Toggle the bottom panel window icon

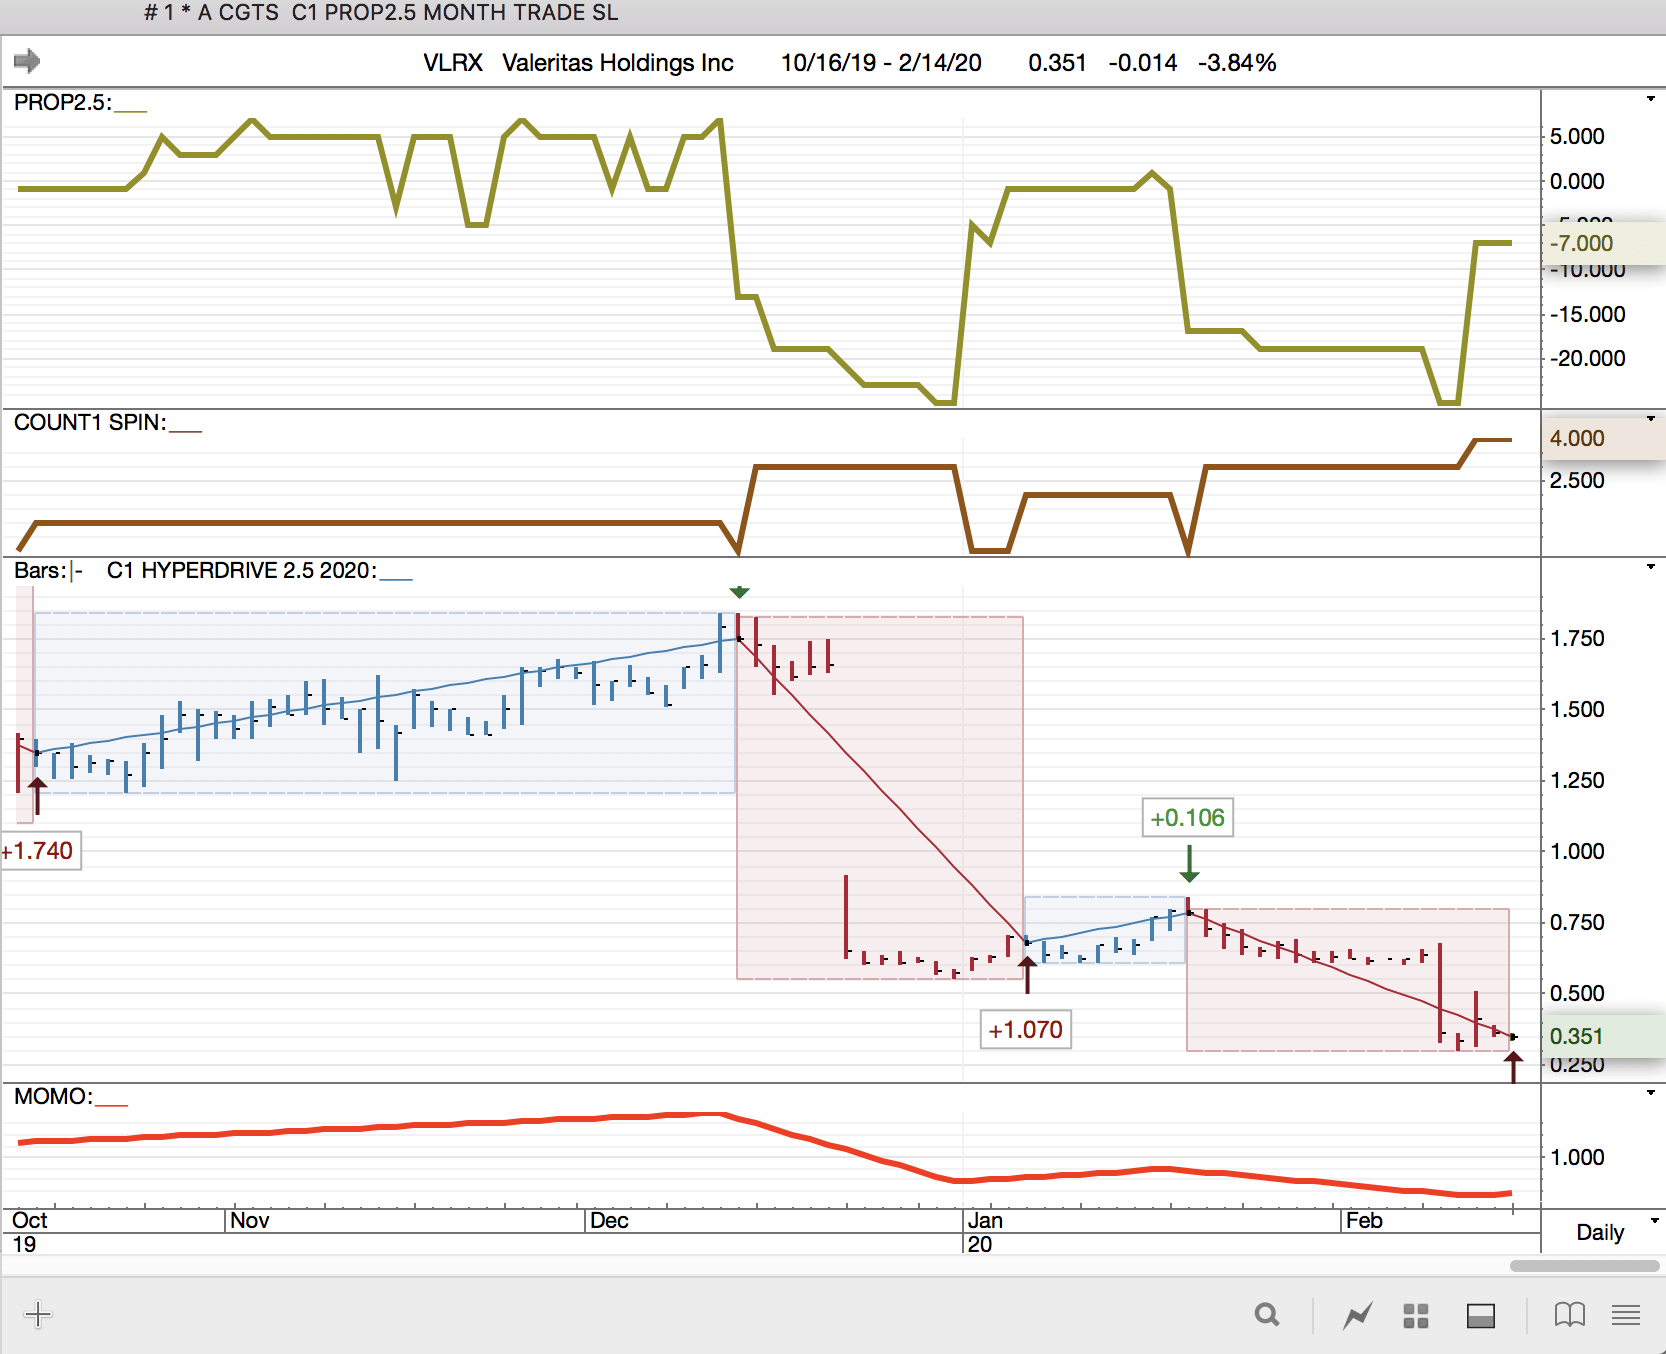(x=1481, y=1315)
